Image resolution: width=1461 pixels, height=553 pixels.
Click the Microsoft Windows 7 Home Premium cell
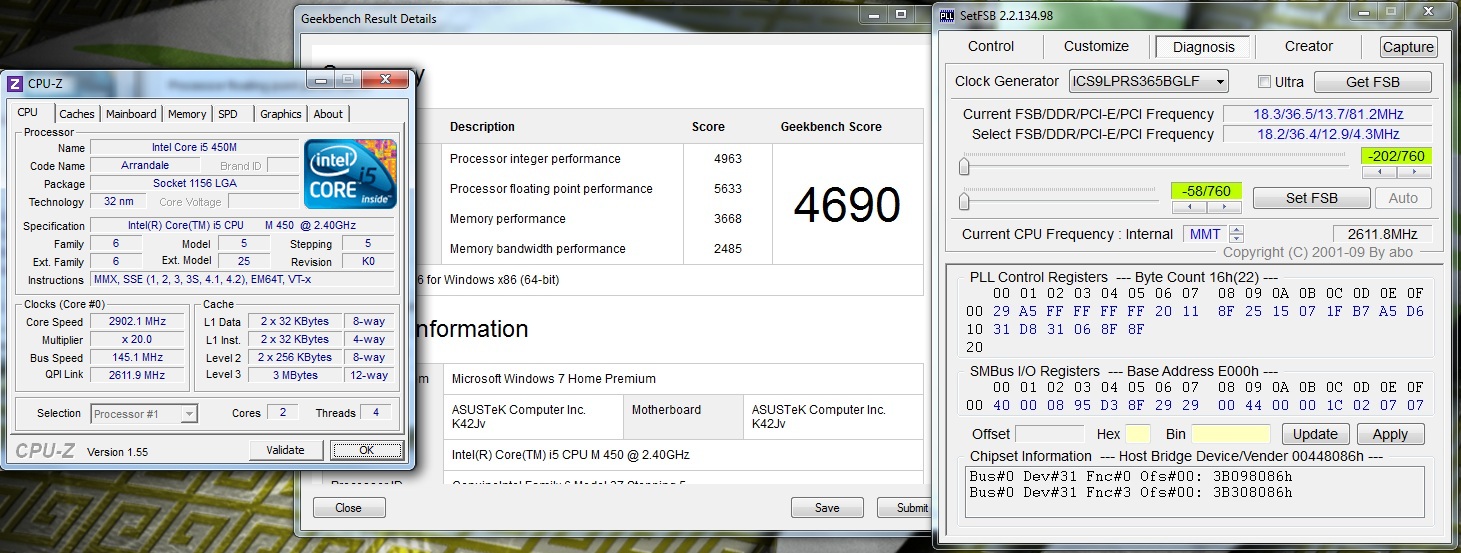pyautogui.click(x=683, y=379)
